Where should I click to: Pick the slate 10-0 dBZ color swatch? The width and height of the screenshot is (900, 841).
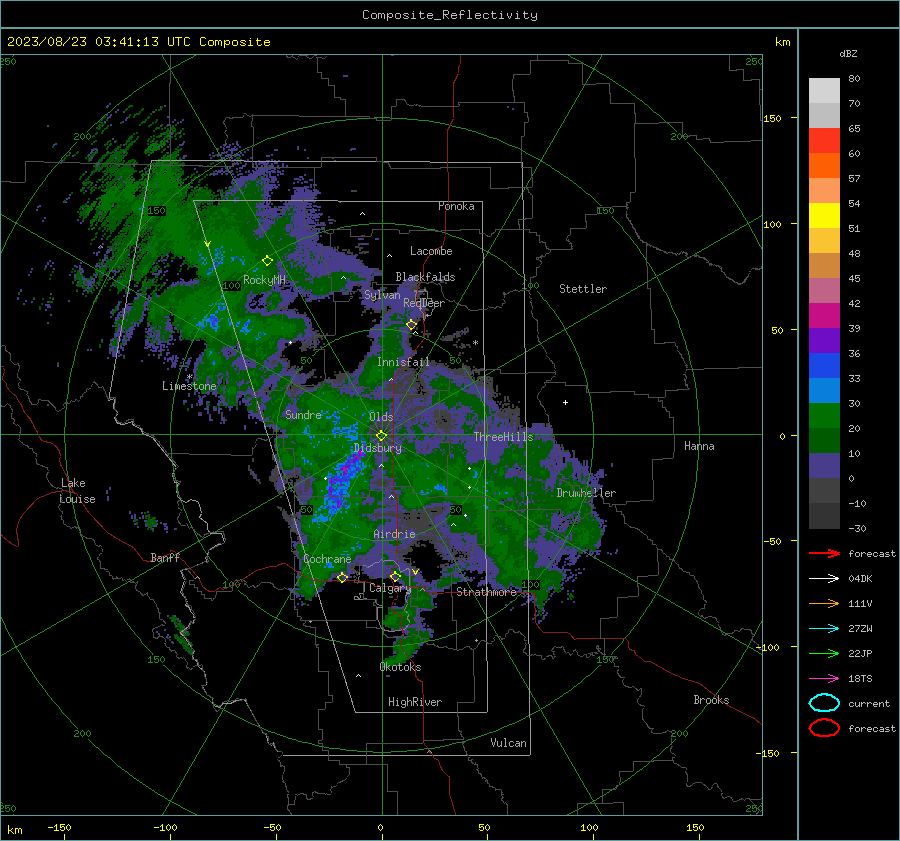824,466
